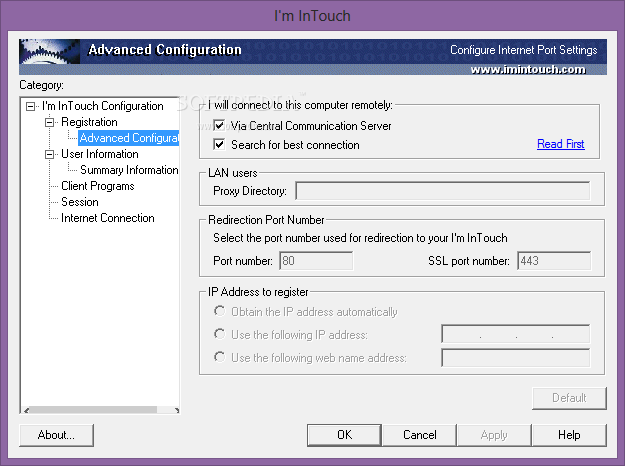Open Help for this dialog

click(569, 435)
